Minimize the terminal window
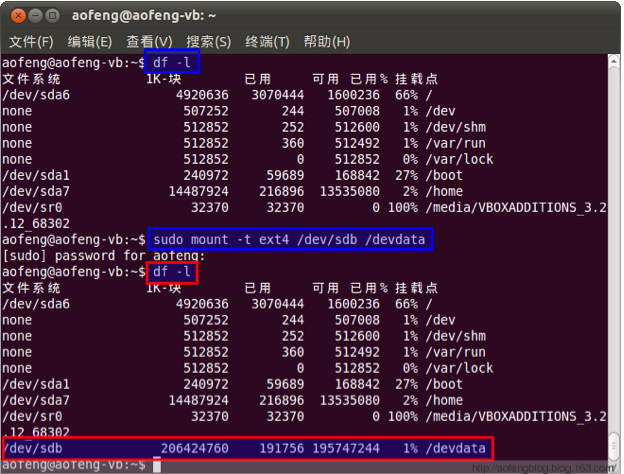 [35, 16]
